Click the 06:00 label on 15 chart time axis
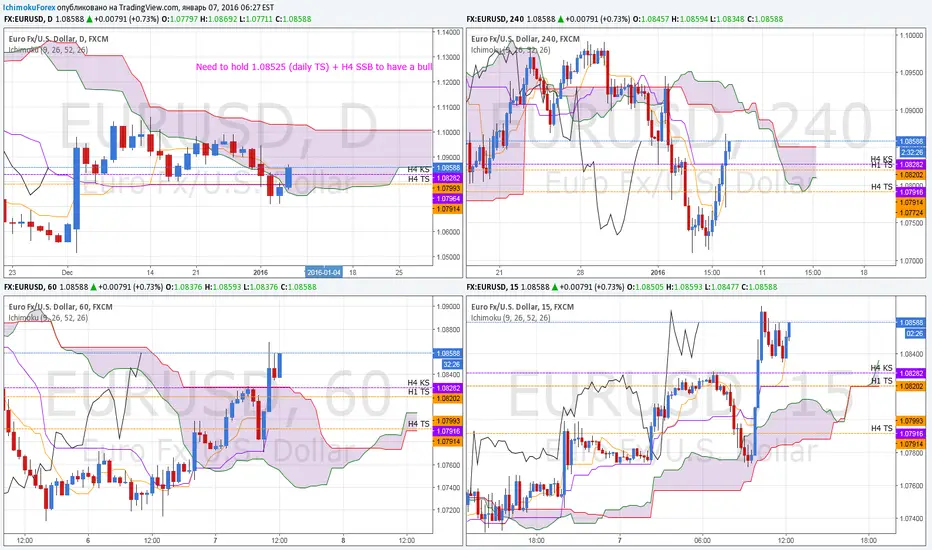Image resolution: width=932 pixels, height=550 pixels. point(702,540)
